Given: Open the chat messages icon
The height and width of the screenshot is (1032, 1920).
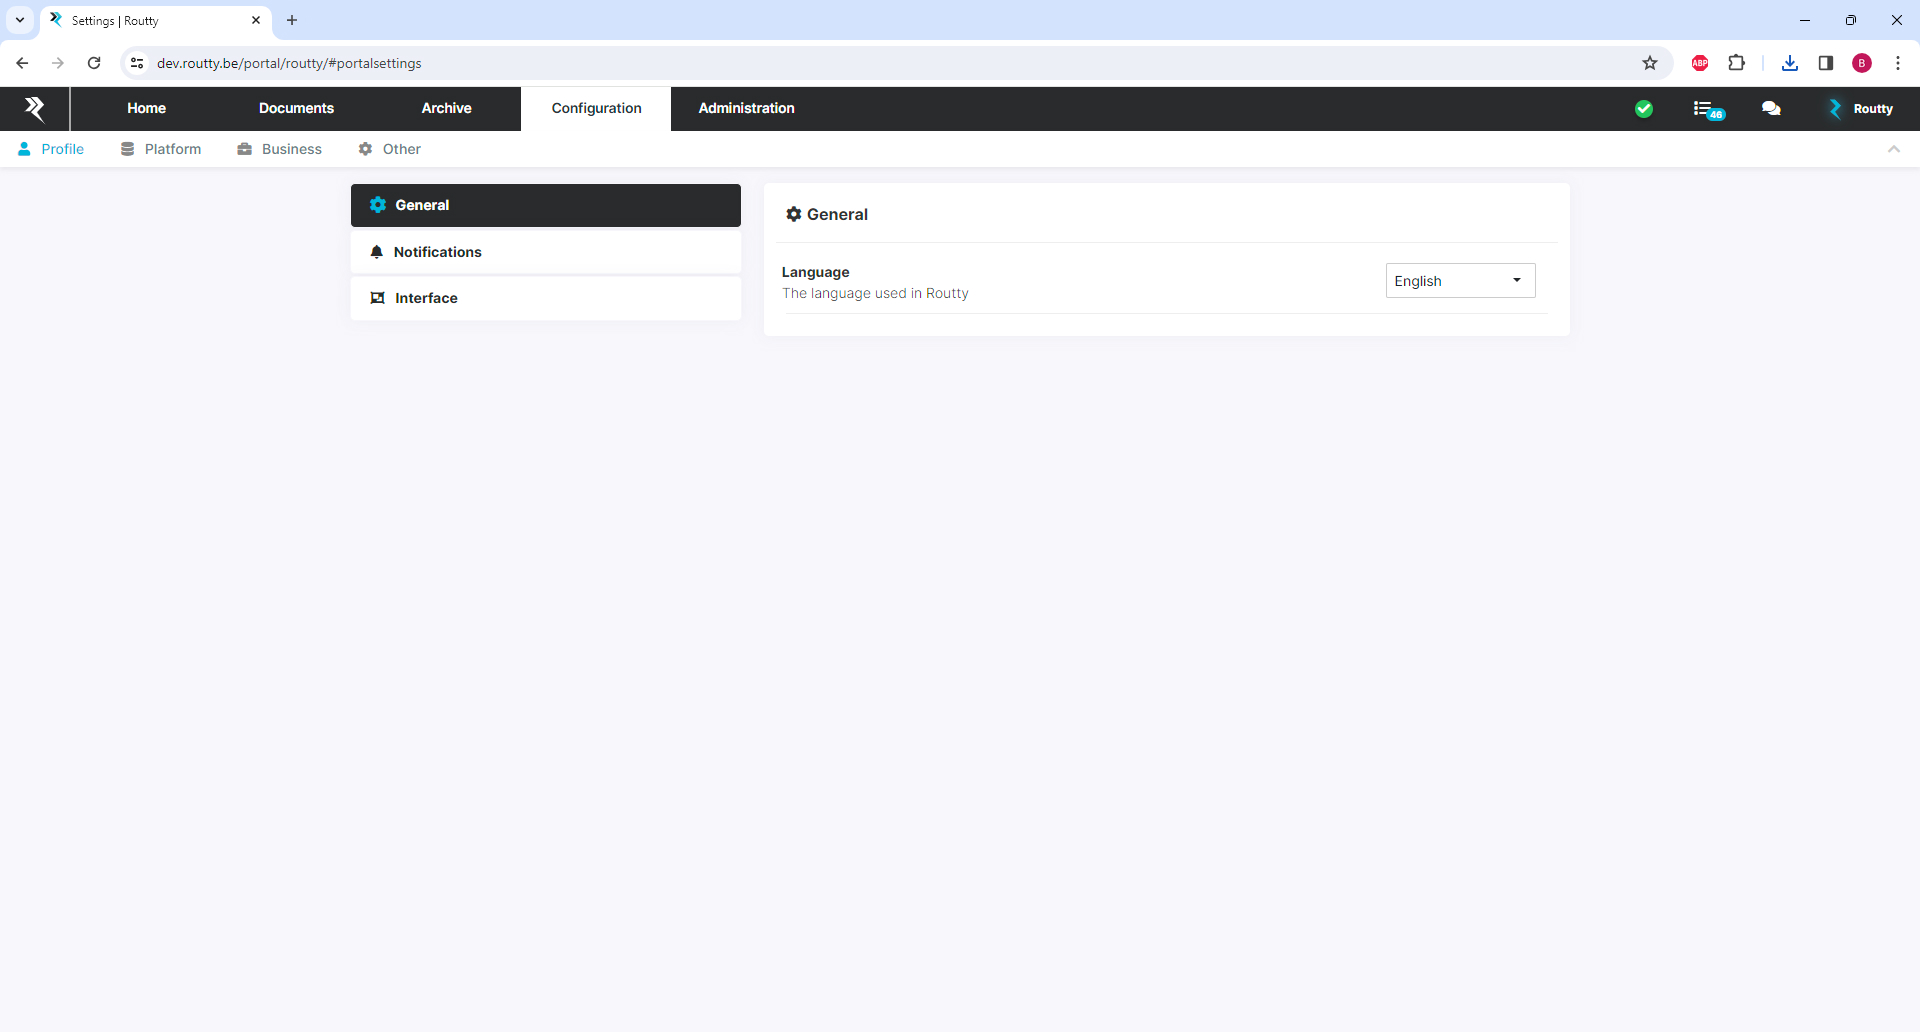Looking at the screenshot, I should 1771,109.
